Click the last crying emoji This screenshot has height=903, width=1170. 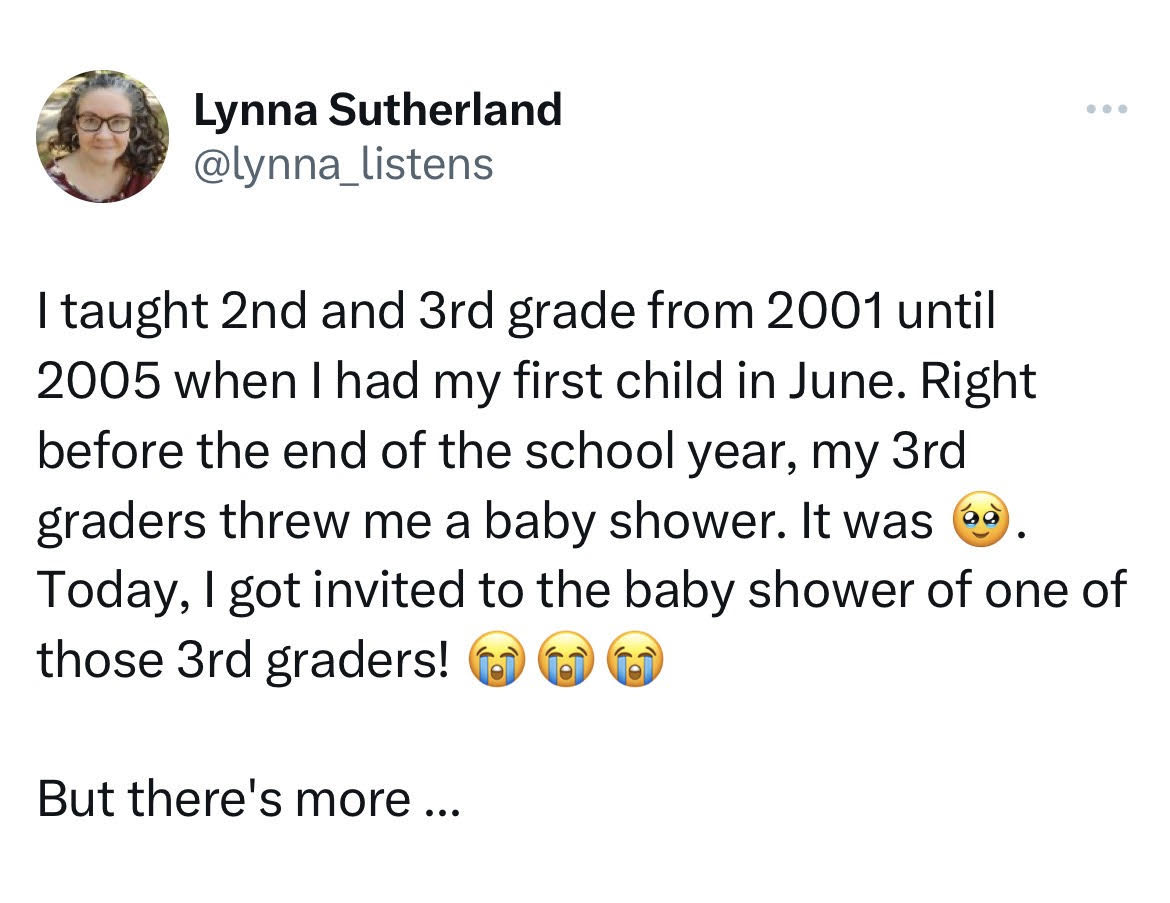point(634,660)
